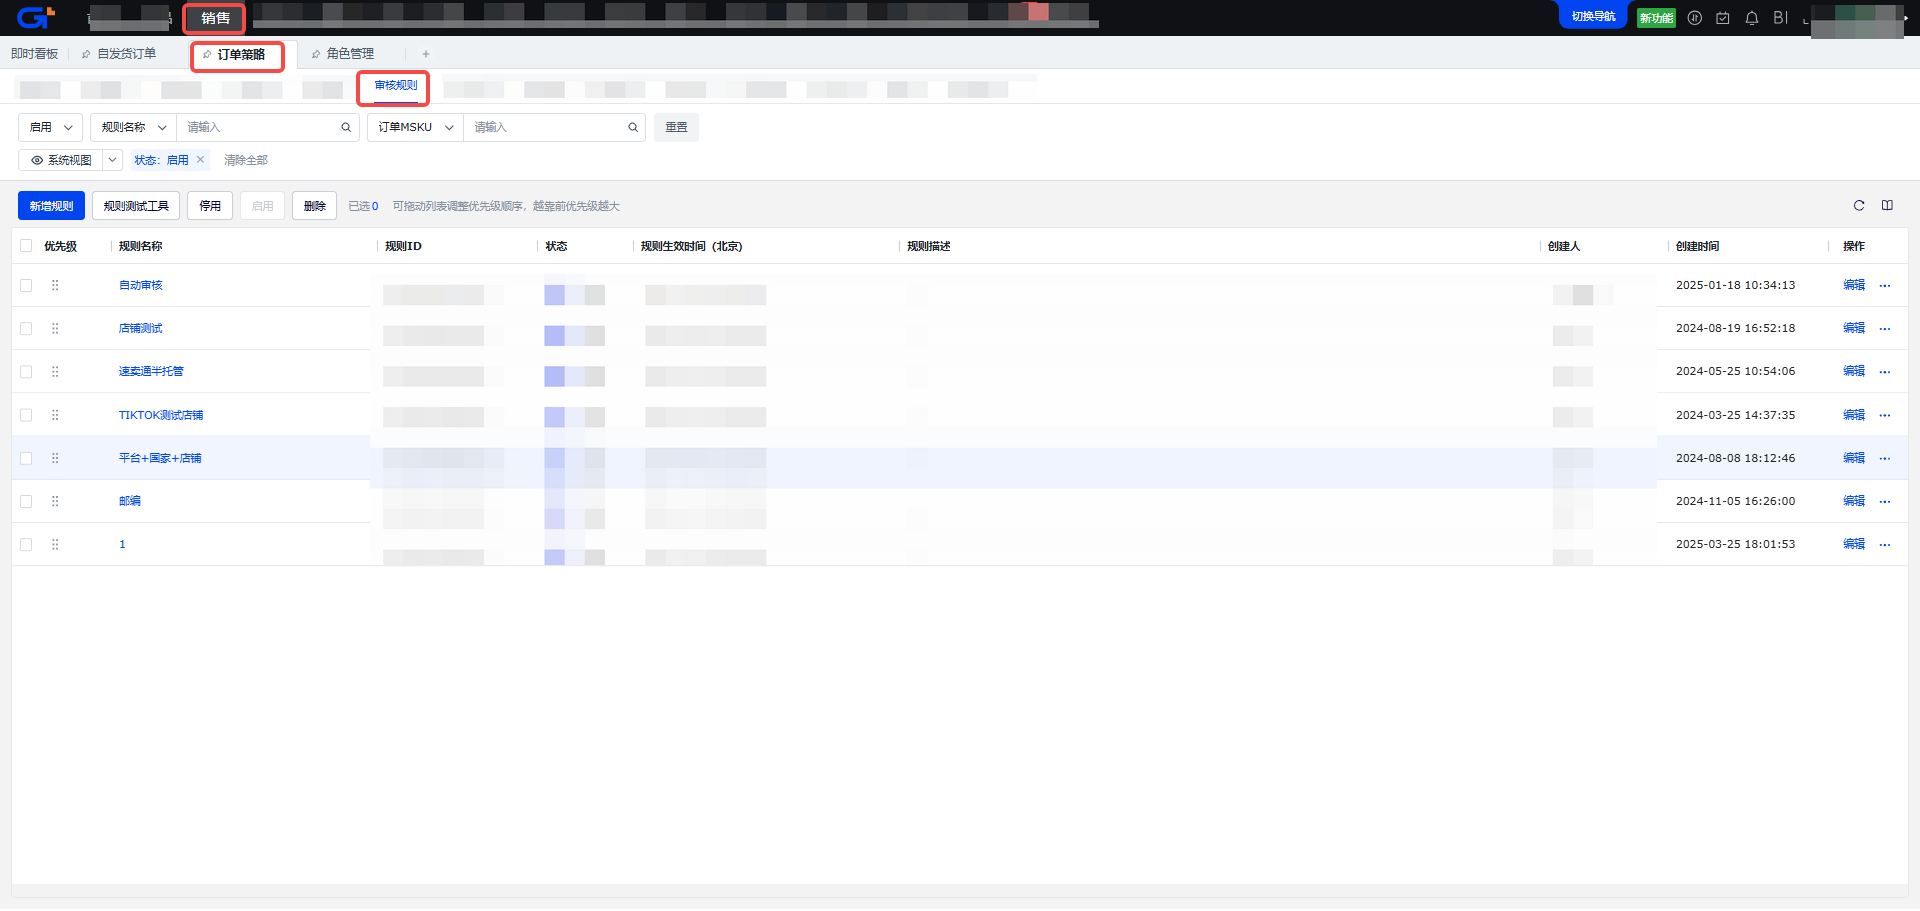Click the 重置 reset button

677,127
